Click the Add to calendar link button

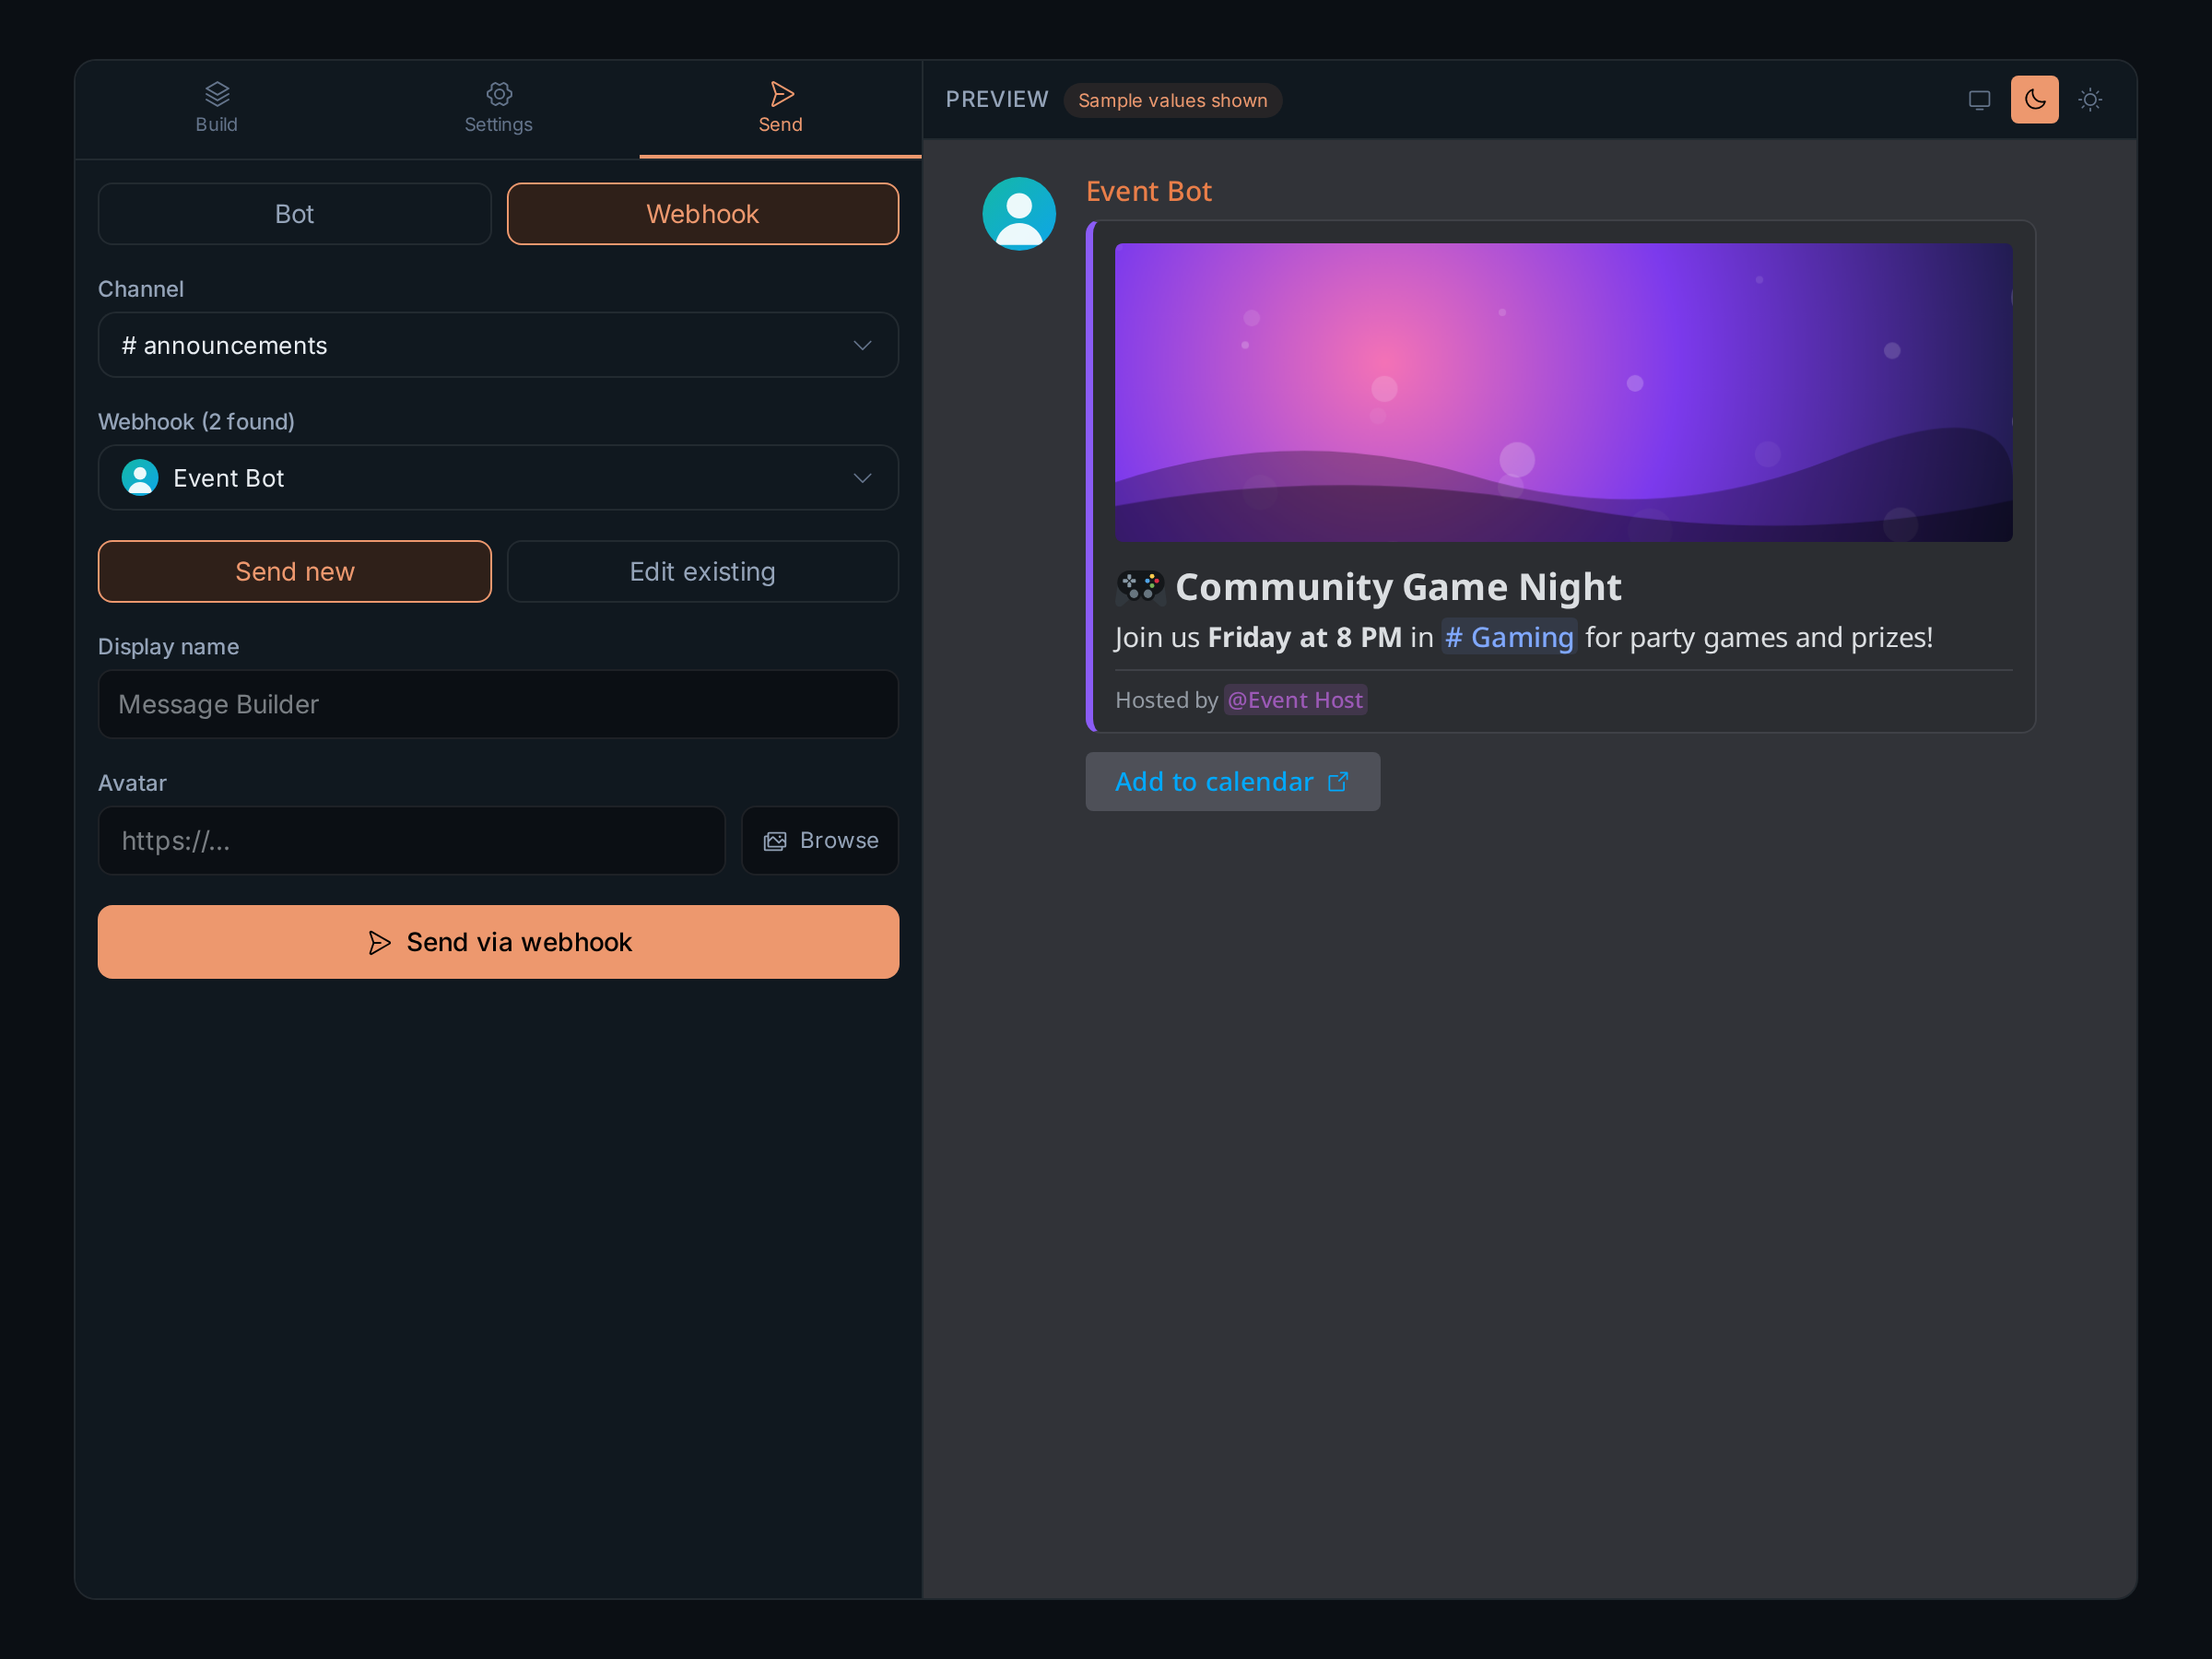click(1232, 782)
